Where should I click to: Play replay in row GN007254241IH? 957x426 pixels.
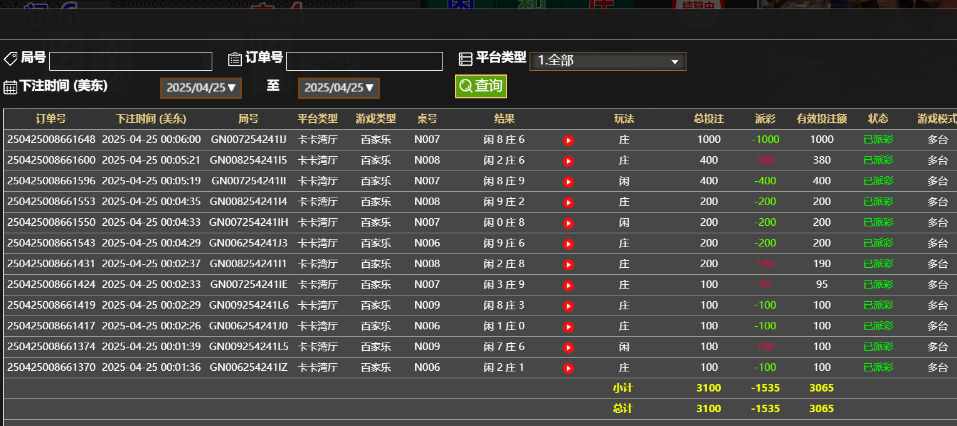pyautogui.click(x=568, y=223)
